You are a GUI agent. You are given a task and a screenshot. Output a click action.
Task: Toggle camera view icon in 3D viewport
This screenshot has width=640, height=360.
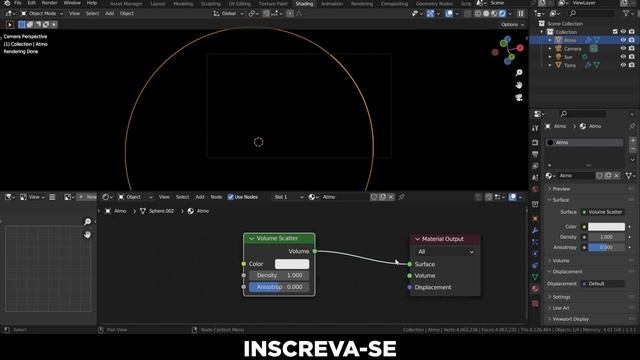pos(519,97)
